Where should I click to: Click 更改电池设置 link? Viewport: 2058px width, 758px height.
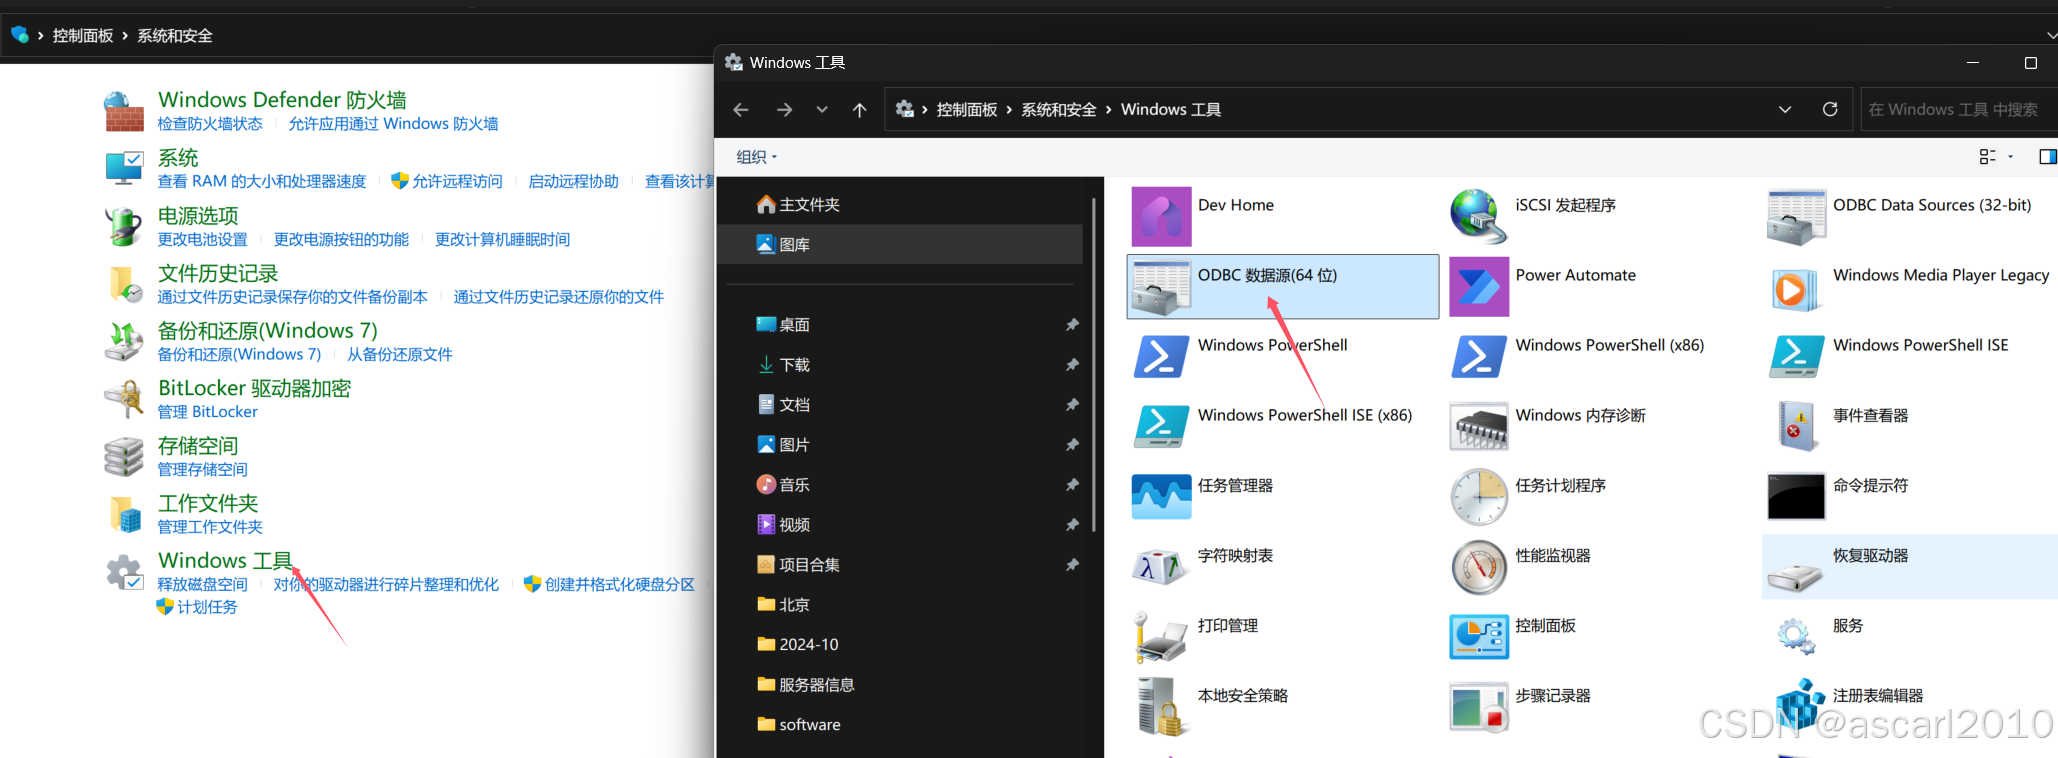pyautogui.click(x=202, y=240)
